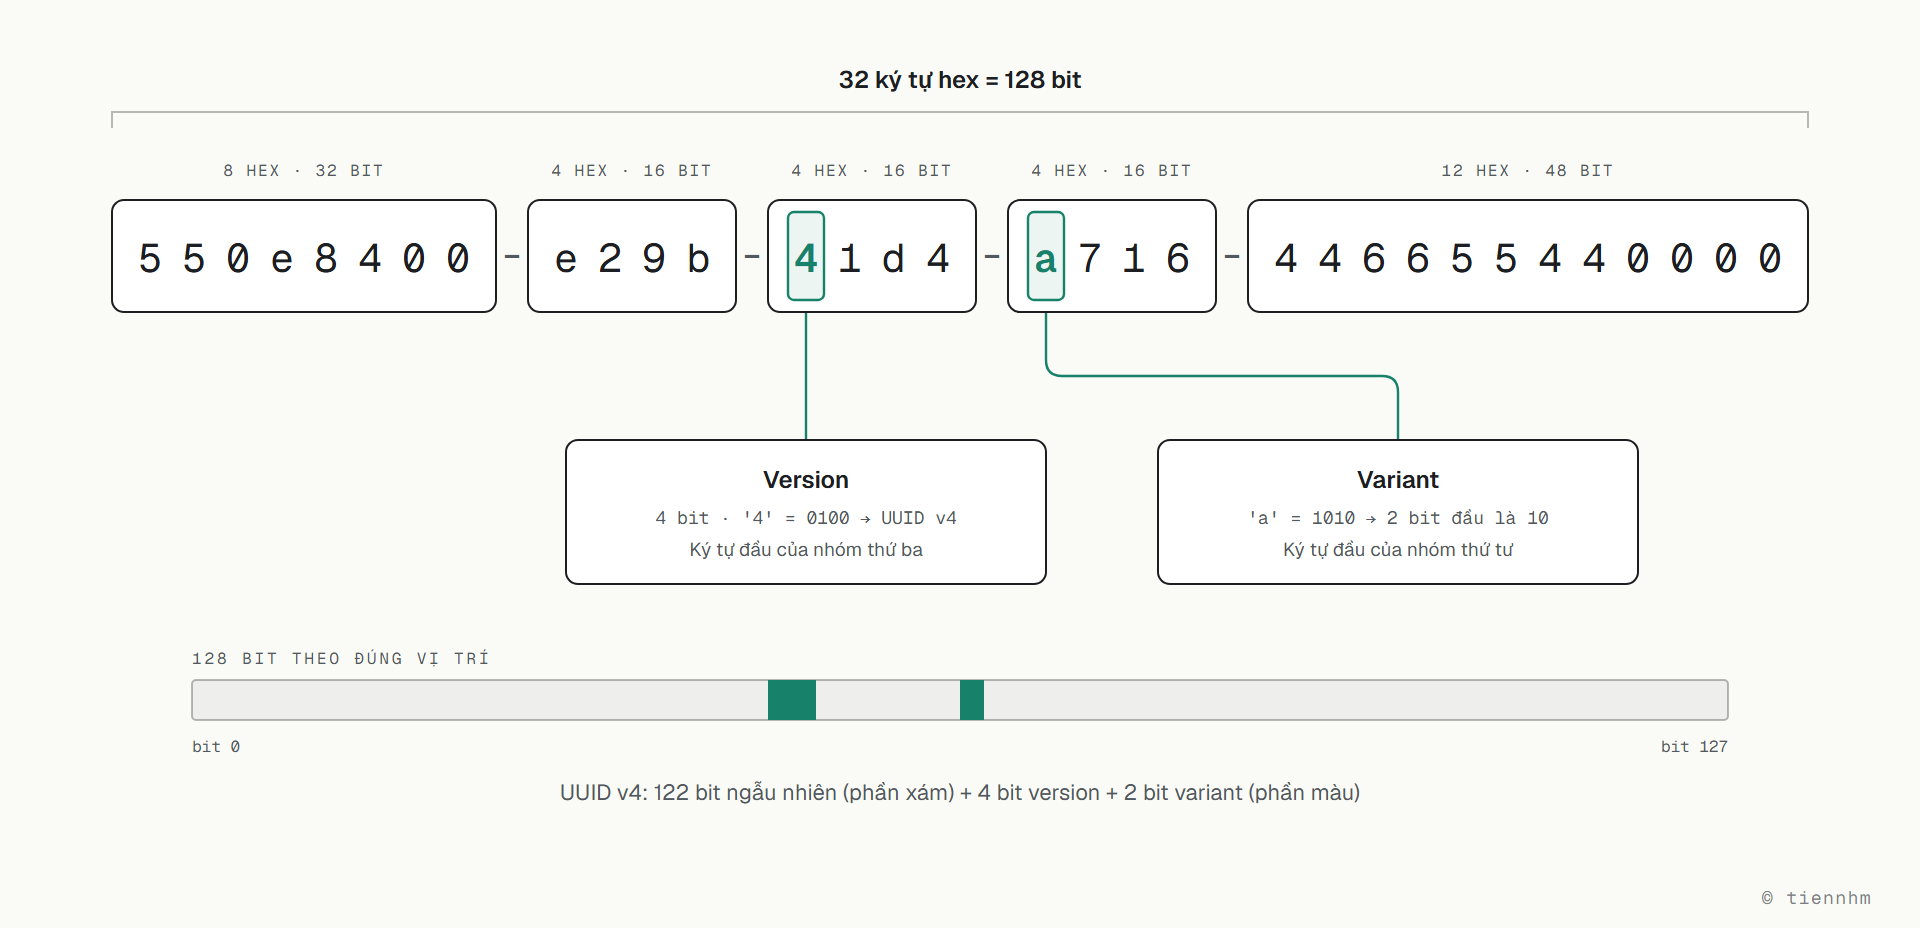Select the first hex group 550e8400
Image resolution: width=1920 pixels, height=928 pixels.
[x=304, y=256]
